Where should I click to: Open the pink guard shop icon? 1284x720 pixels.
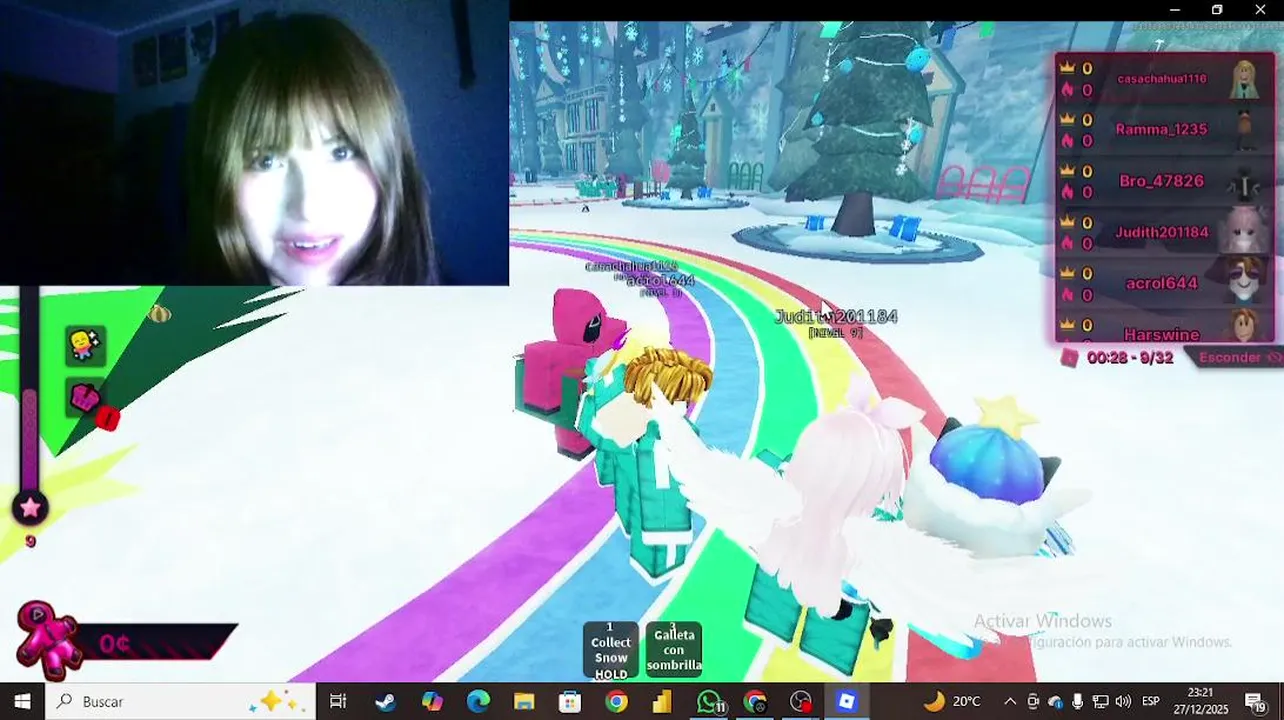pyautogui.click(x=47, y=639)
